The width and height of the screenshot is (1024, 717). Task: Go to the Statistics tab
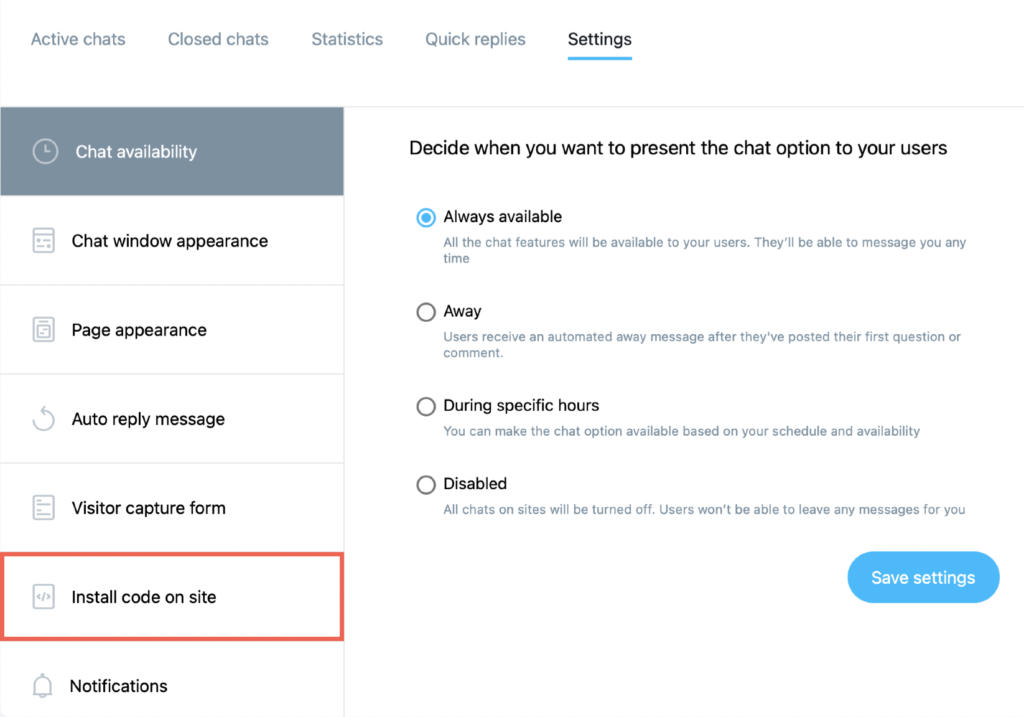[347, 39]
